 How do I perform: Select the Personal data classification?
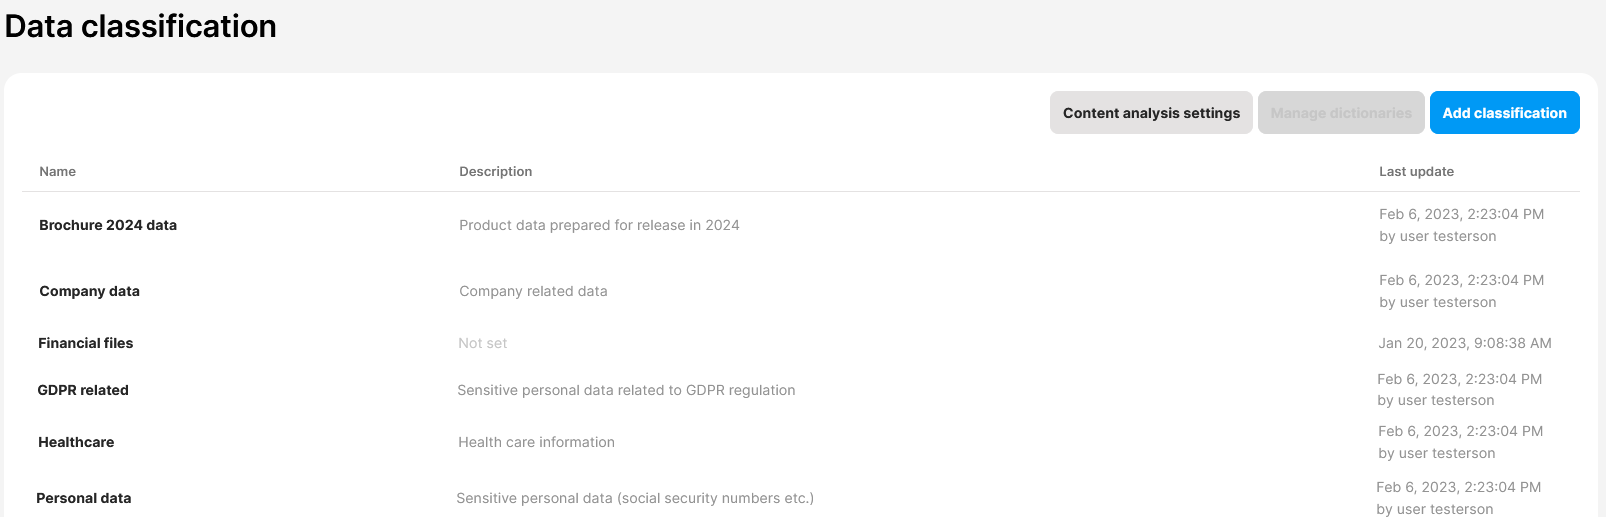pos(84,498)
